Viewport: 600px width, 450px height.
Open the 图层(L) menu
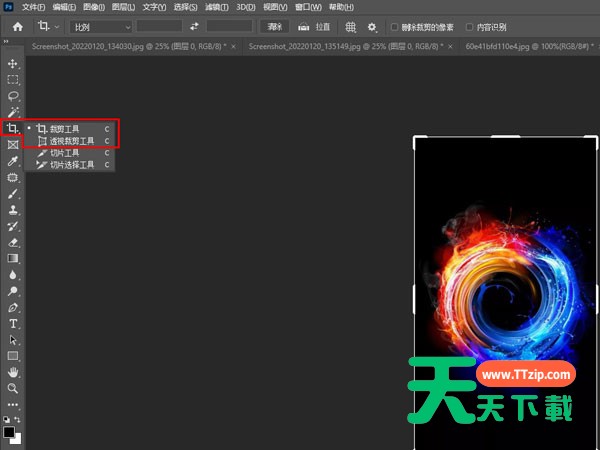[x=124, y=7]
